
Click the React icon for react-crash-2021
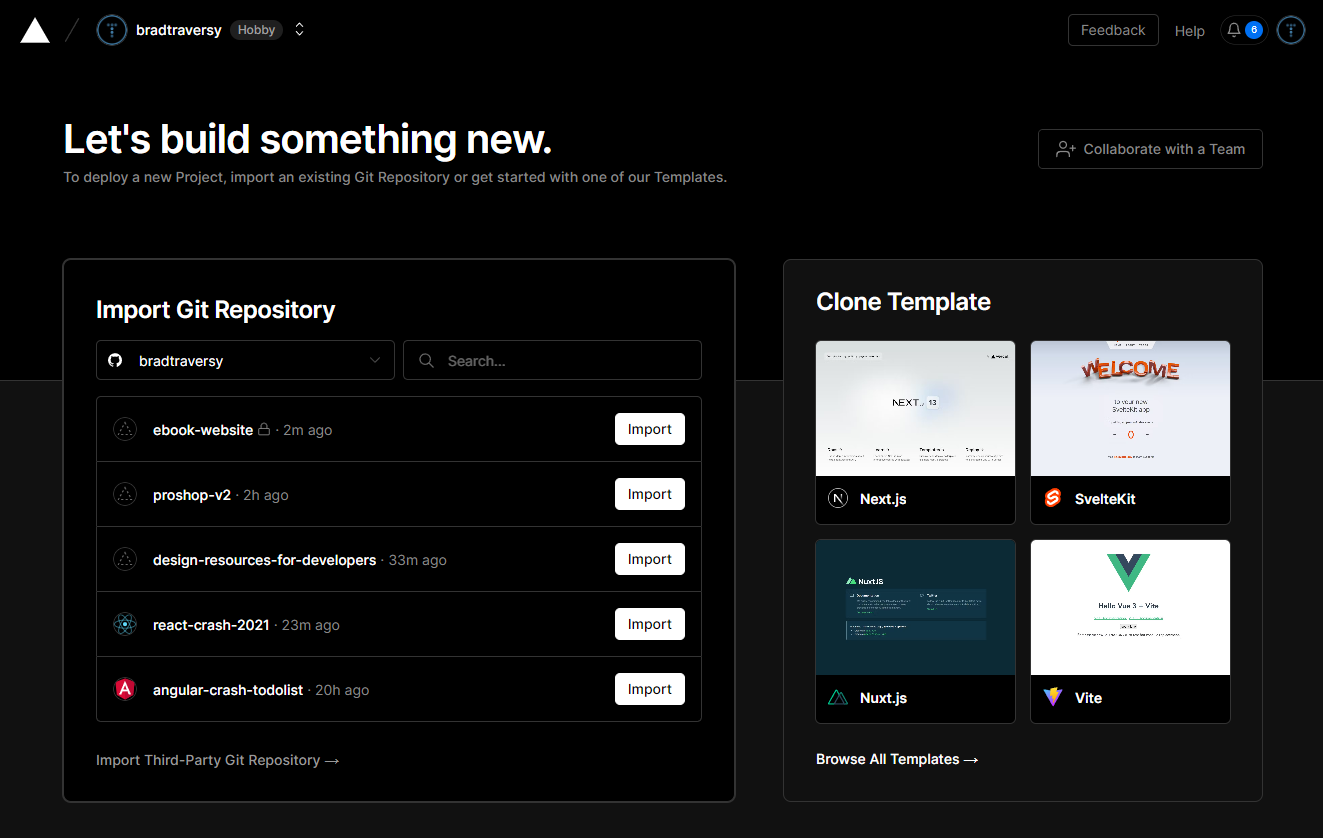(x=125, y=625)
